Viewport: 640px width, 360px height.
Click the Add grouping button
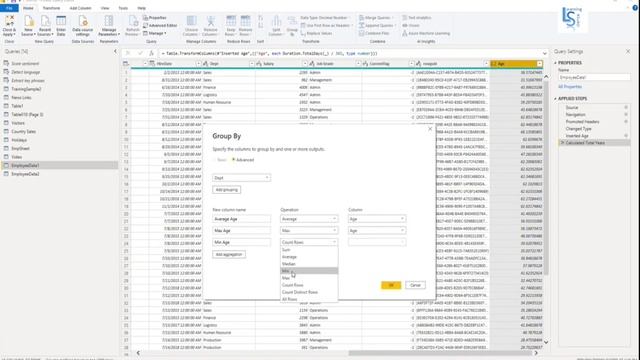pyautogui.click(x=227, y=190)
